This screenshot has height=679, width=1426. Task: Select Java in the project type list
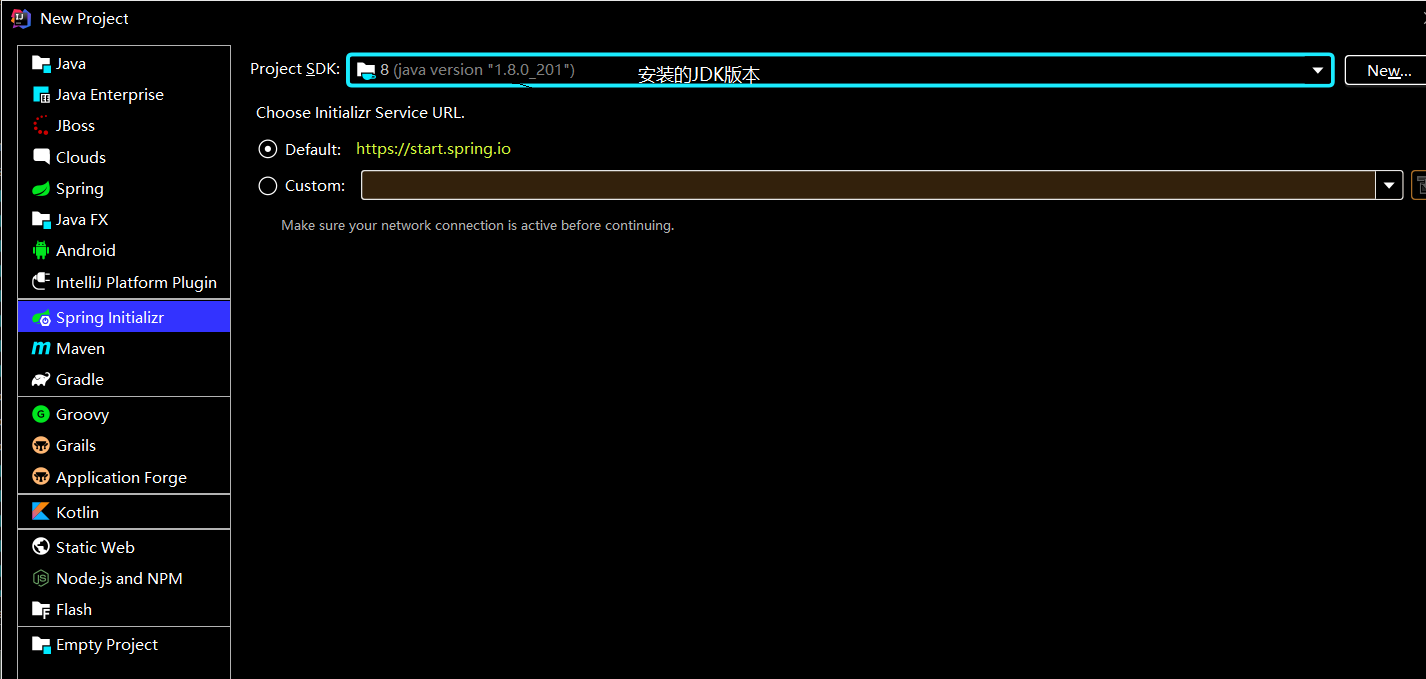[x=124, y=64]
